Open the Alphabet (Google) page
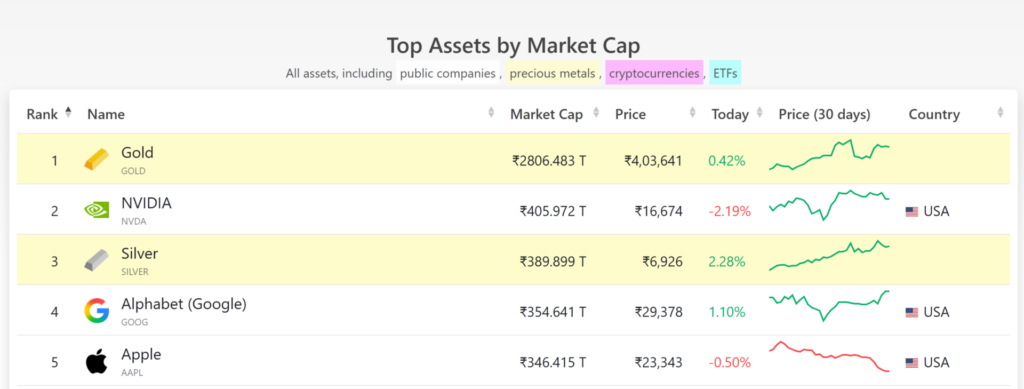 pos(184,304)
